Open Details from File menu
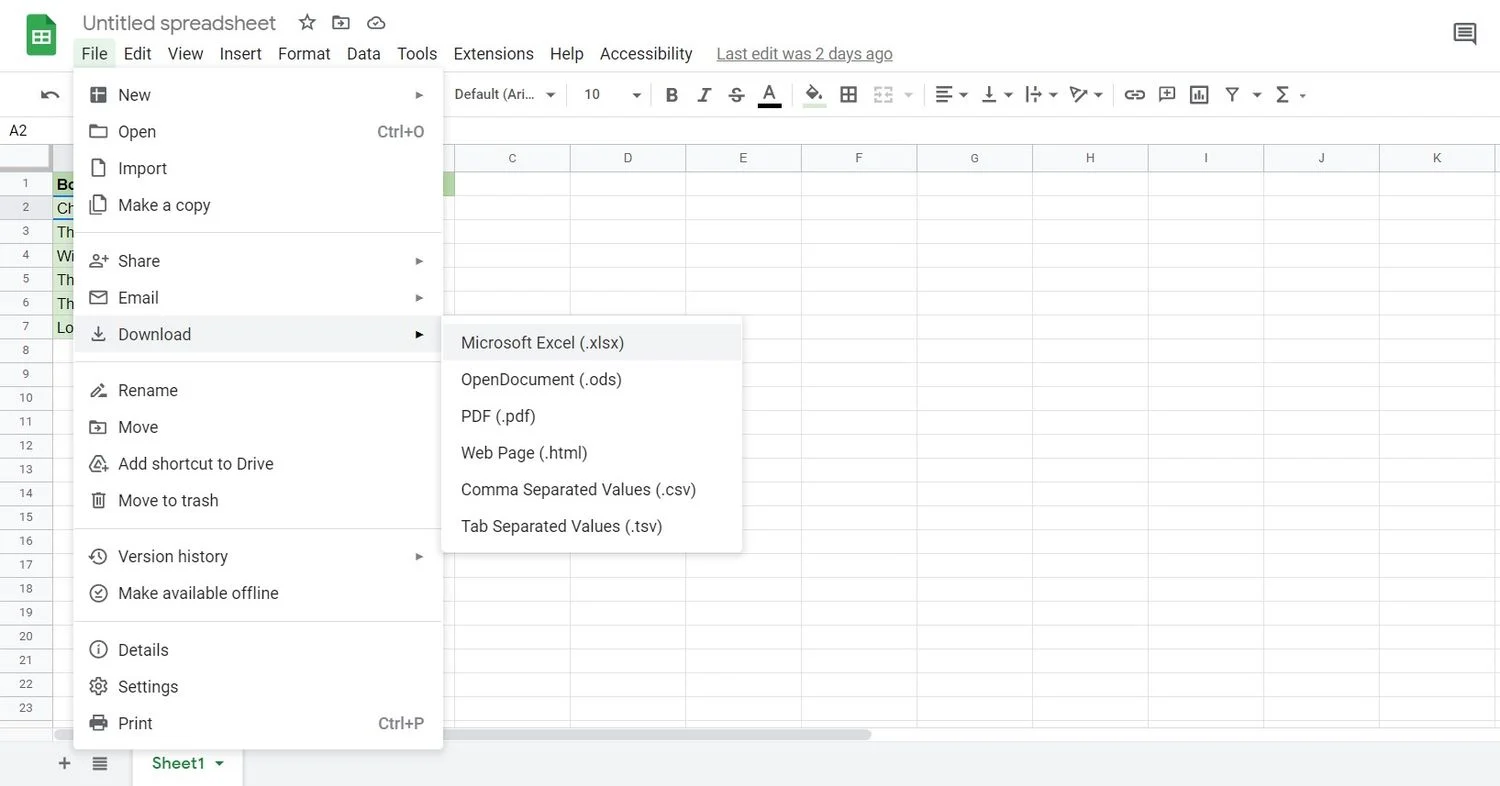Image resolution: width=1500 pixels, height=786 pixels. pyautogui.click(x=258, y=650)
